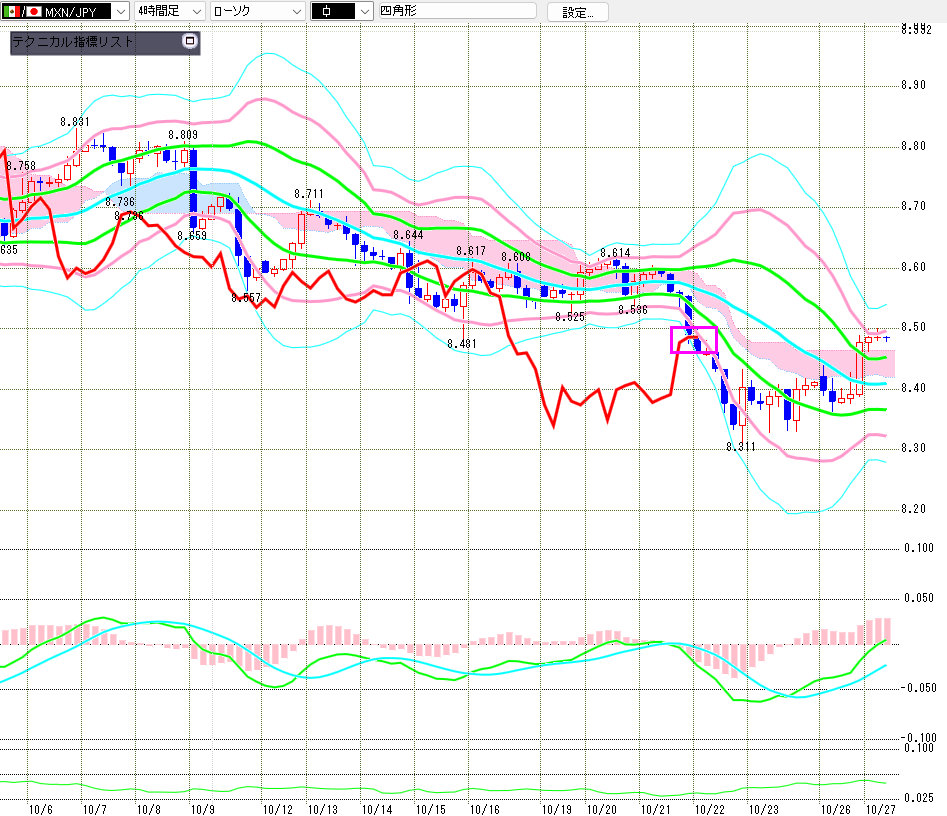Click the 8.90 price axis value
This screenshot has width=947, height=816.
(x=913, y=85)
